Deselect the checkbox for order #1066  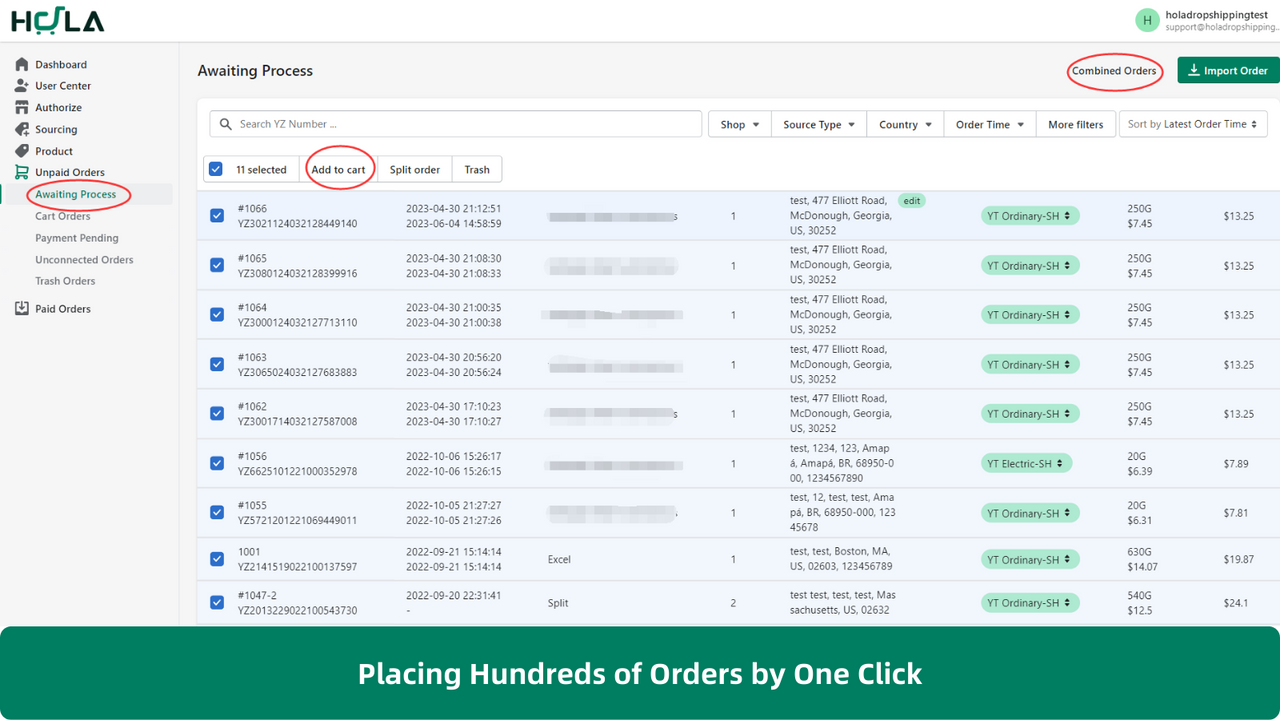[x=216, y=215]
